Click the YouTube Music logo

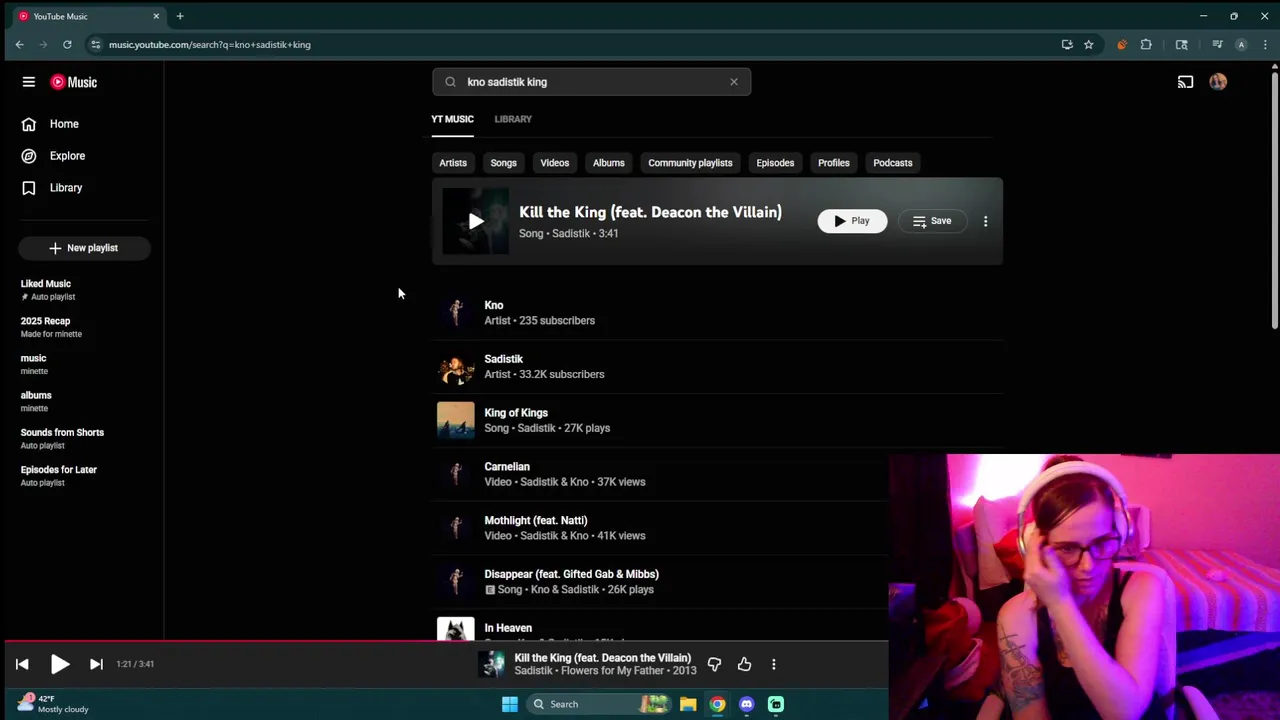click(x=74, y=82)
